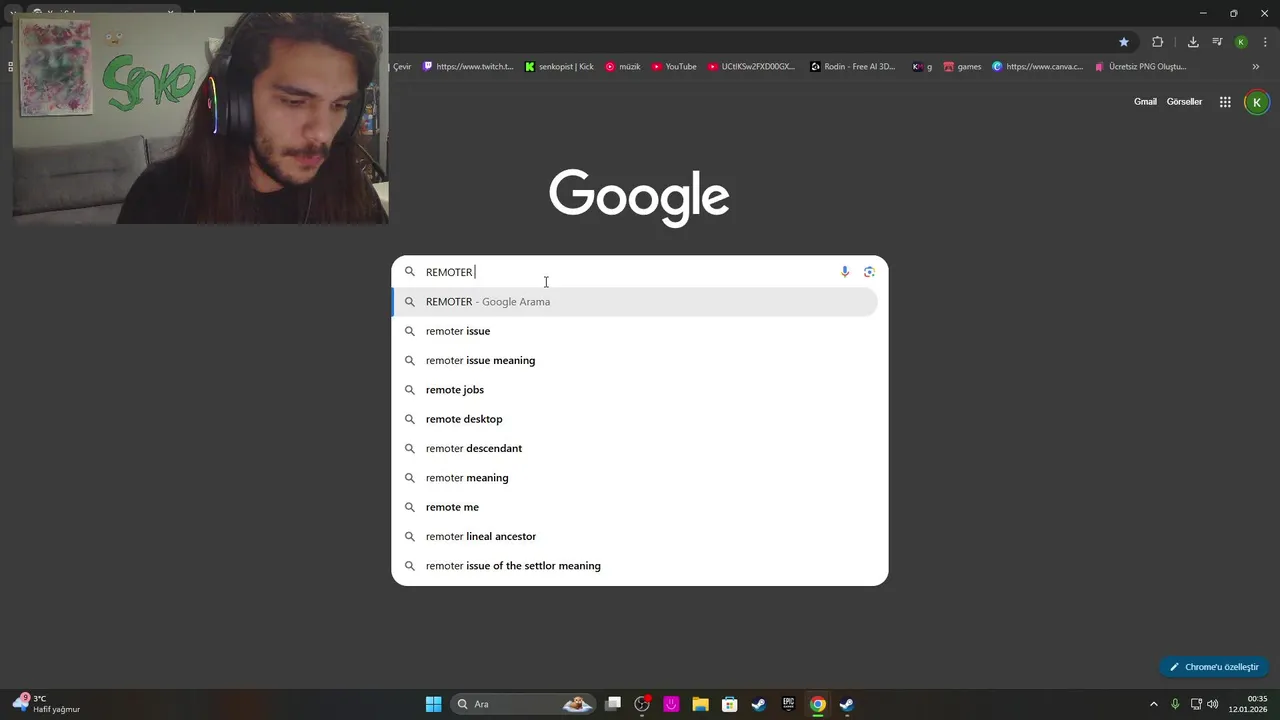Screen dimensions: 1280x720
Task: Click the taskbar Ara search box
Action: click(523, 704)
